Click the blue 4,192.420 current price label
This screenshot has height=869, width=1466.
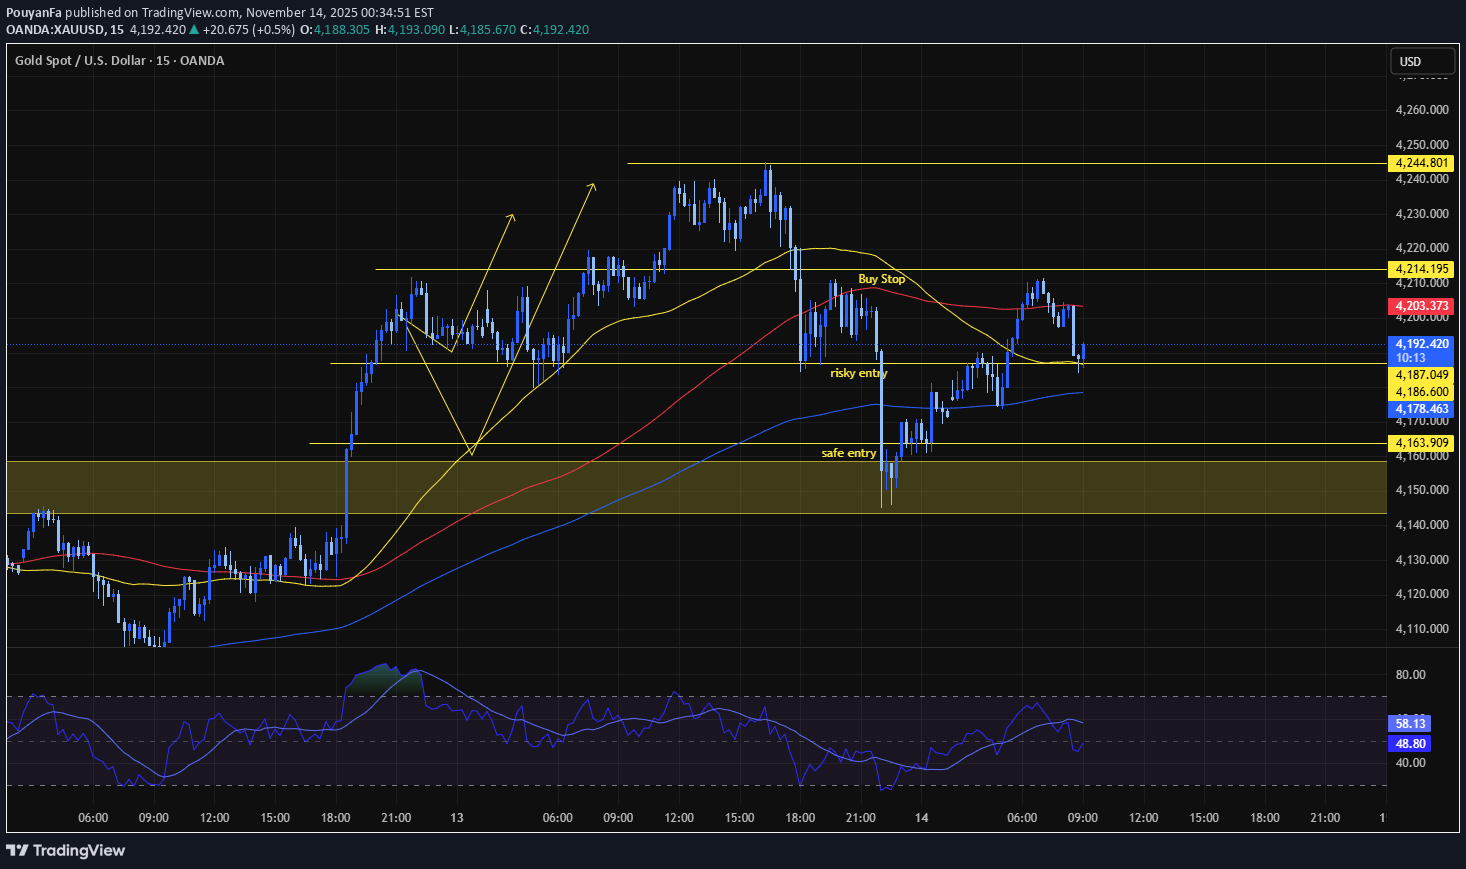(x=1420, y=344)
